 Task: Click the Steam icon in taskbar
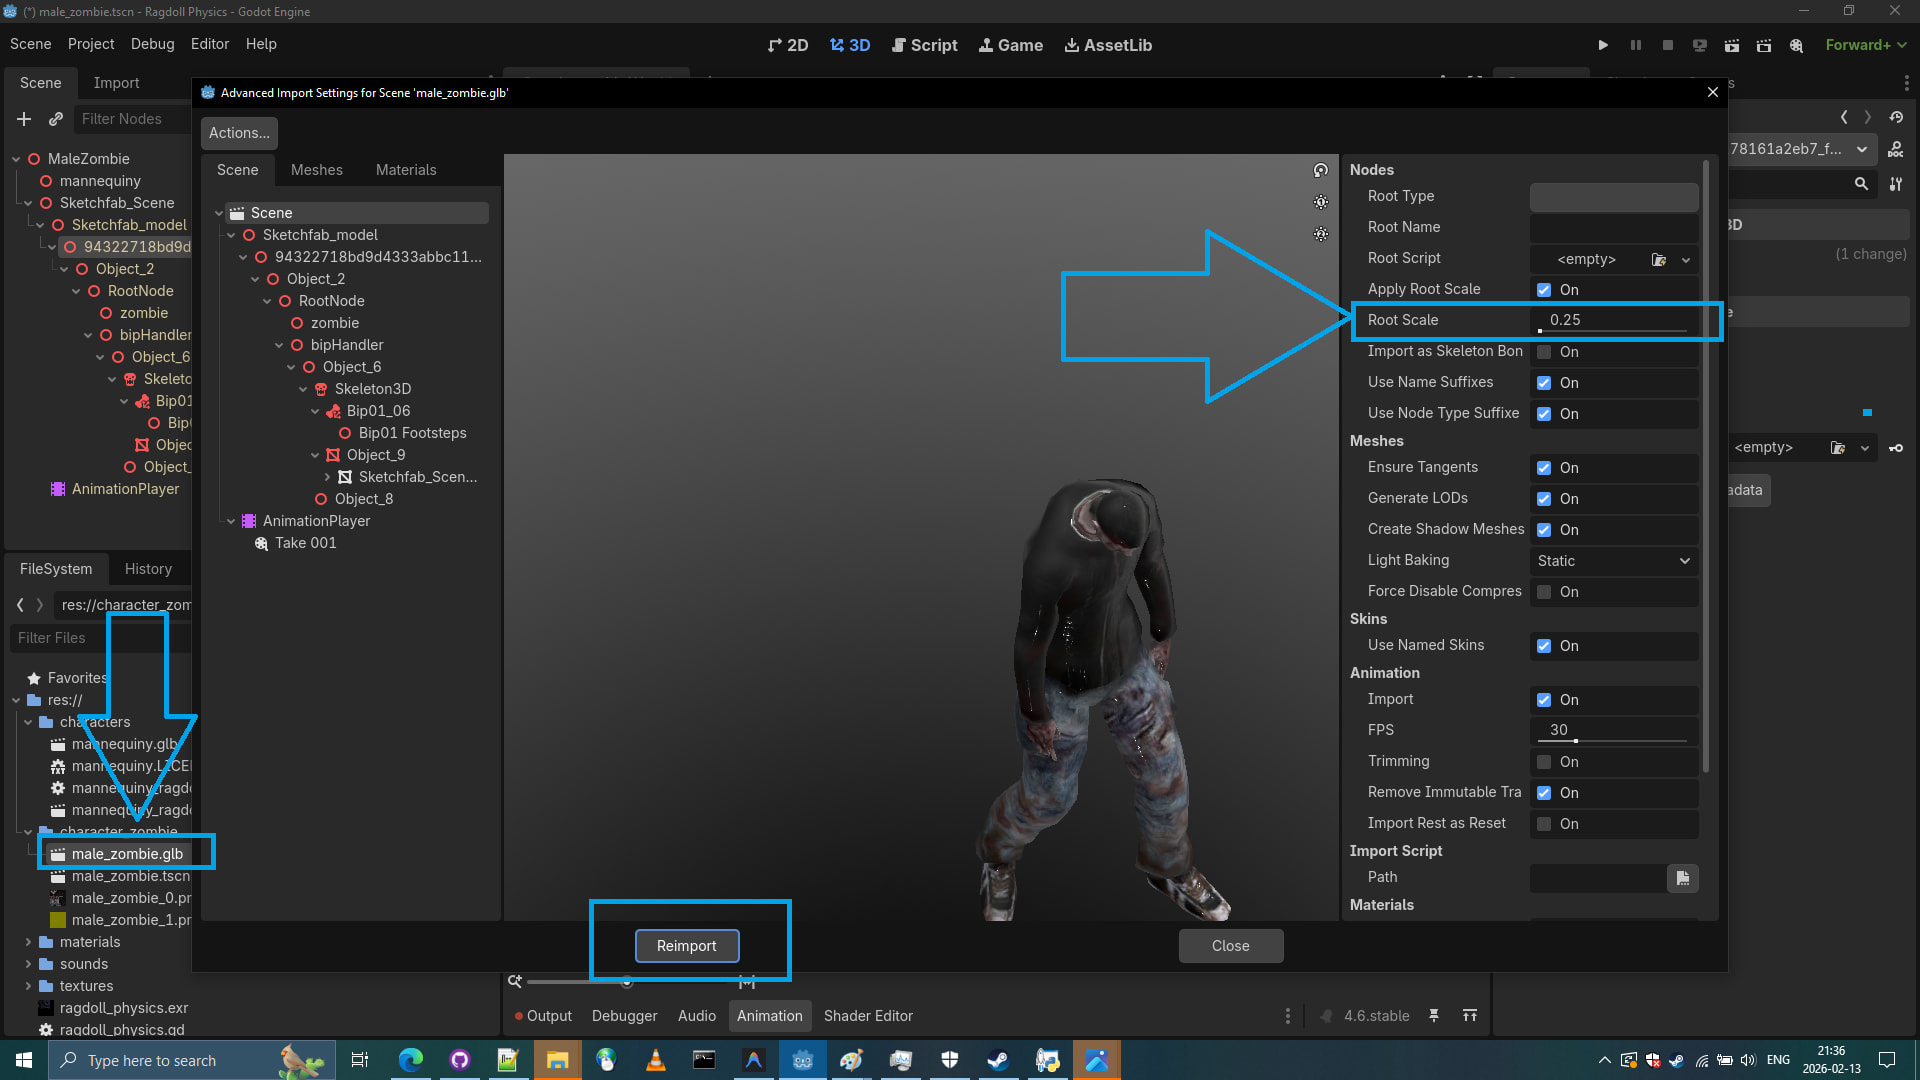pos(998,1060)
